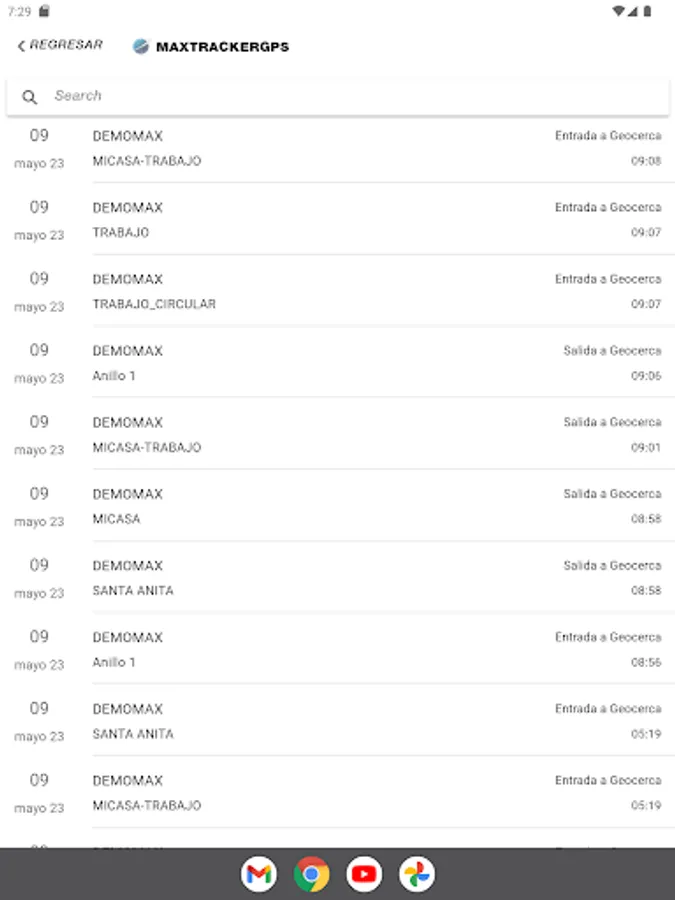The image size is (675, 900).
Task: Select SANTA ANITA exit at 08:58
Action: tap(376, 578)
